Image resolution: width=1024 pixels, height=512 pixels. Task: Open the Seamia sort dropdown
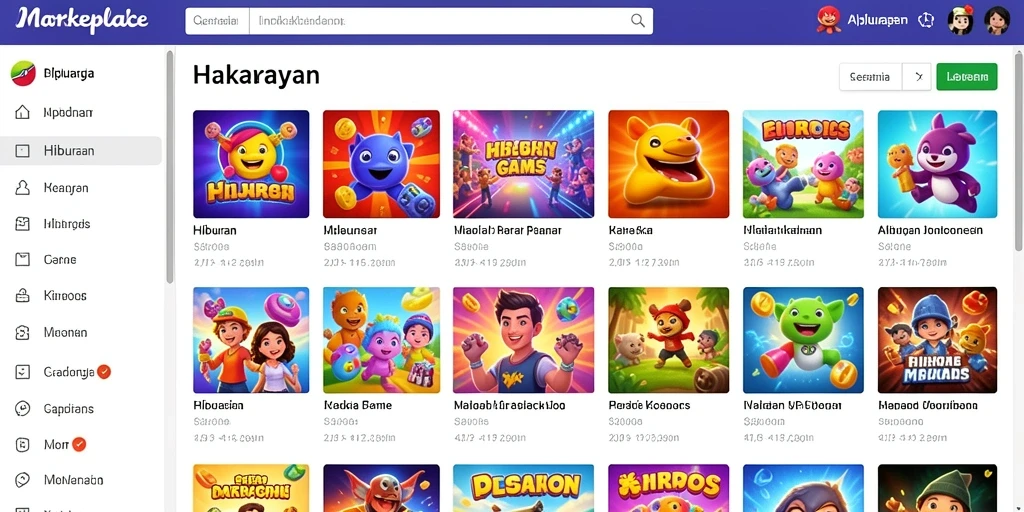[x=870, y=77]
